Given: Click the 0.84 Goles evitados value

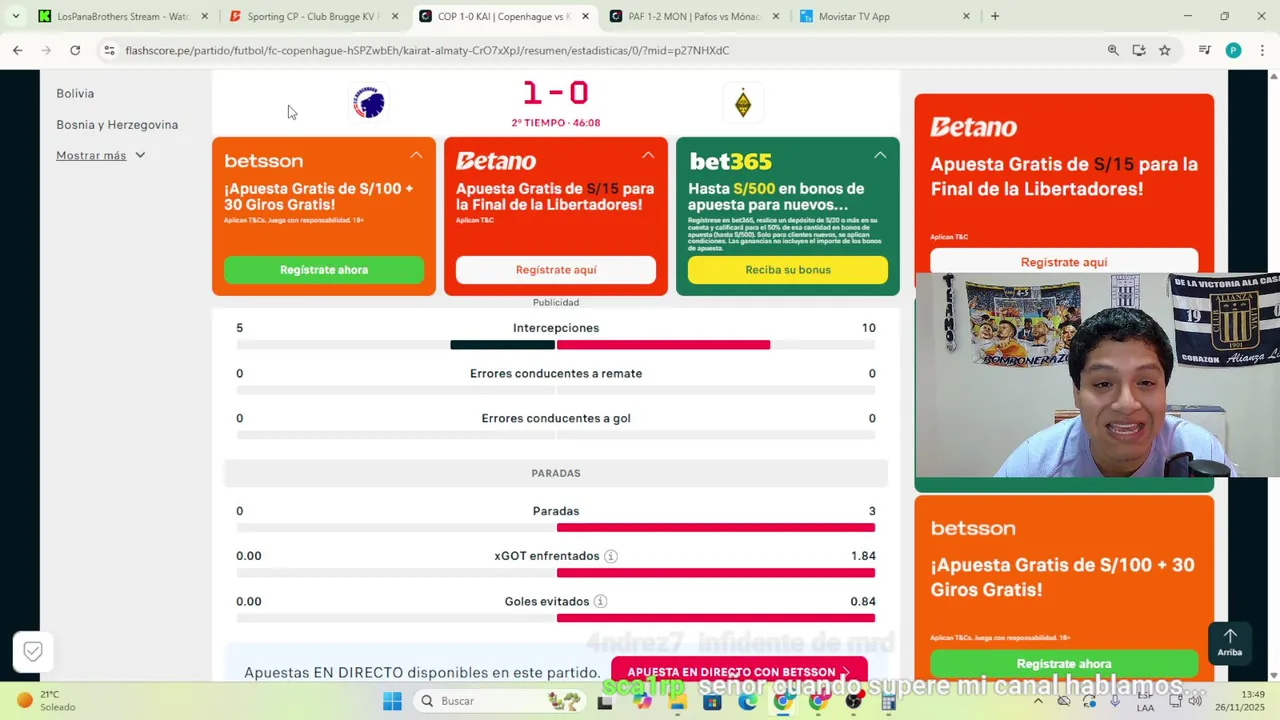Looking at the screenshot, I should coord(863,601).
